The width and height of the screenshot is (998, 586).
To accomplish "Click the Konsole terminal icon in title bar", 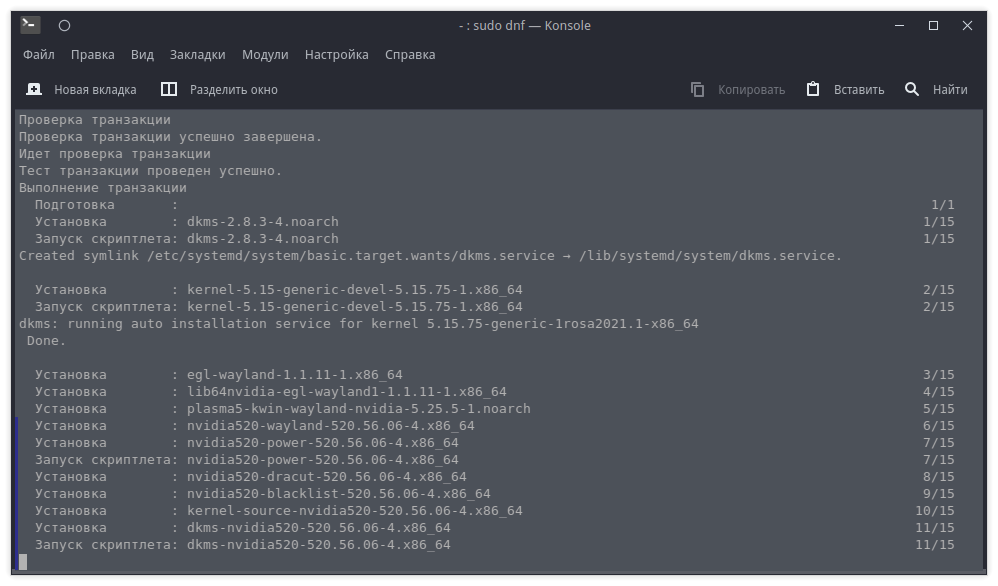I will [x=30, y=25].
